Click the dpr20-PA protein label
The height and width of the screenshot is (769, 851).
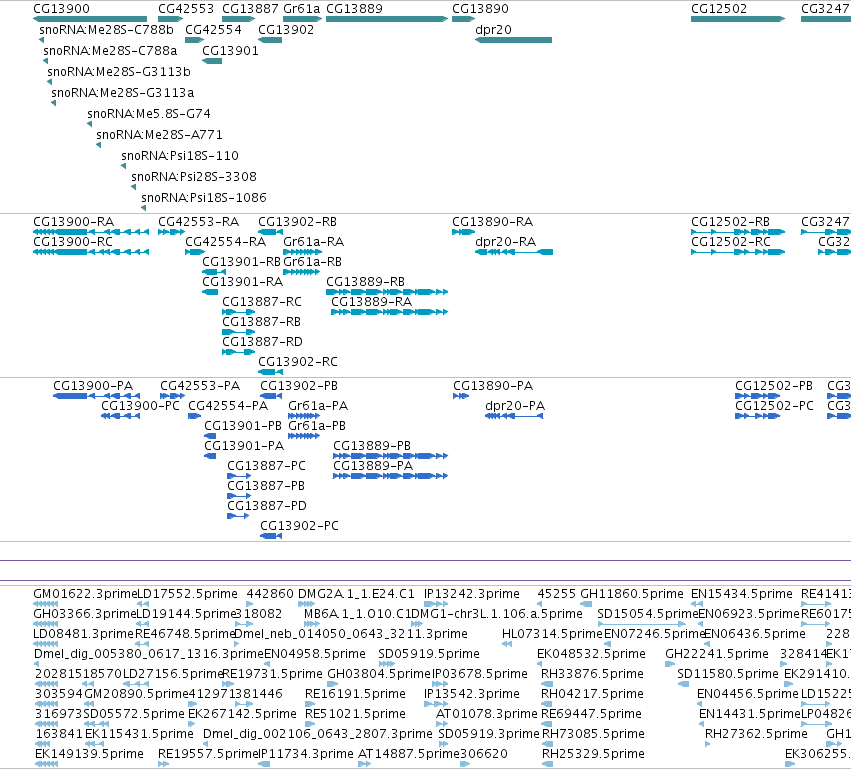pyautogui.click(x=515, y=406)
